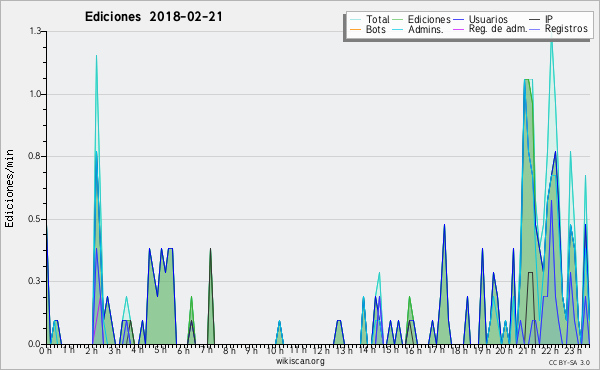Click the '15 h' x-axis label
The height and width of the screenshot is (370, 600).
tap(390, 350)
